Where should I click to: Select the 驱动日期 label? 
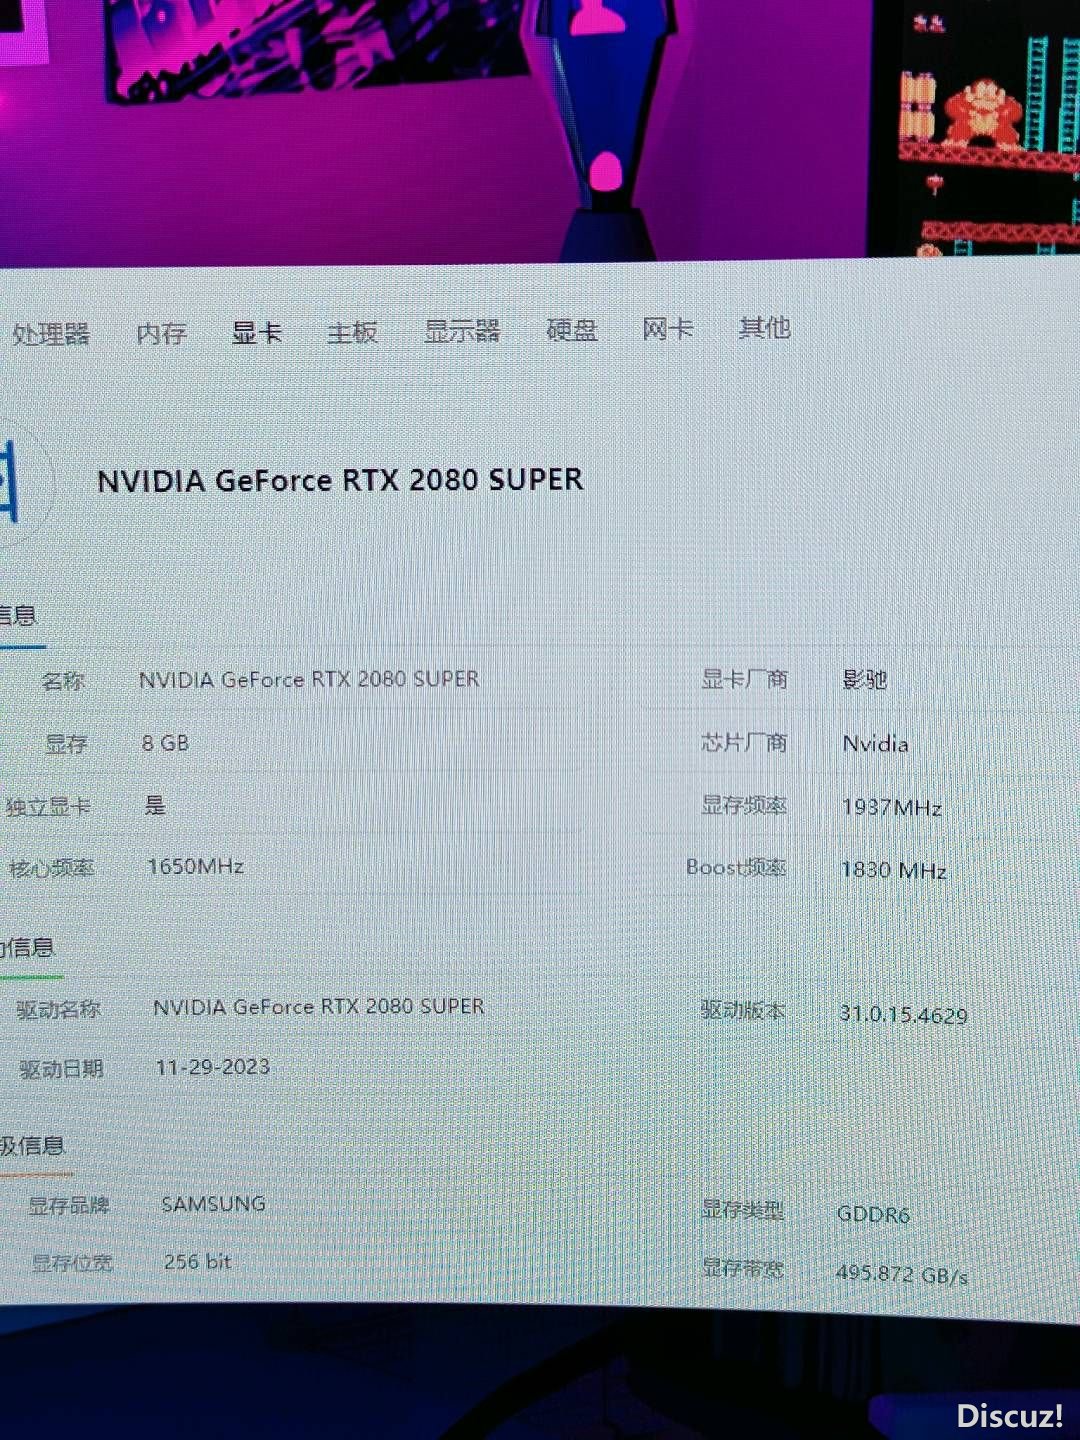click(61, 1069)
